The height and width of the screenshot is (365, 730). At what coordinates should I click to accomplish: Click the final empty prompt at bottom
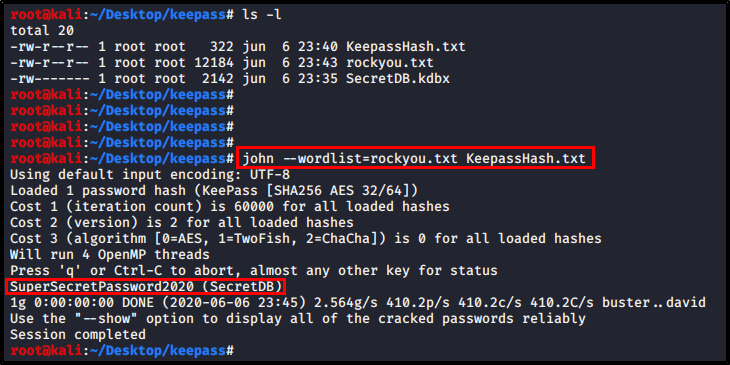[122, 350]
